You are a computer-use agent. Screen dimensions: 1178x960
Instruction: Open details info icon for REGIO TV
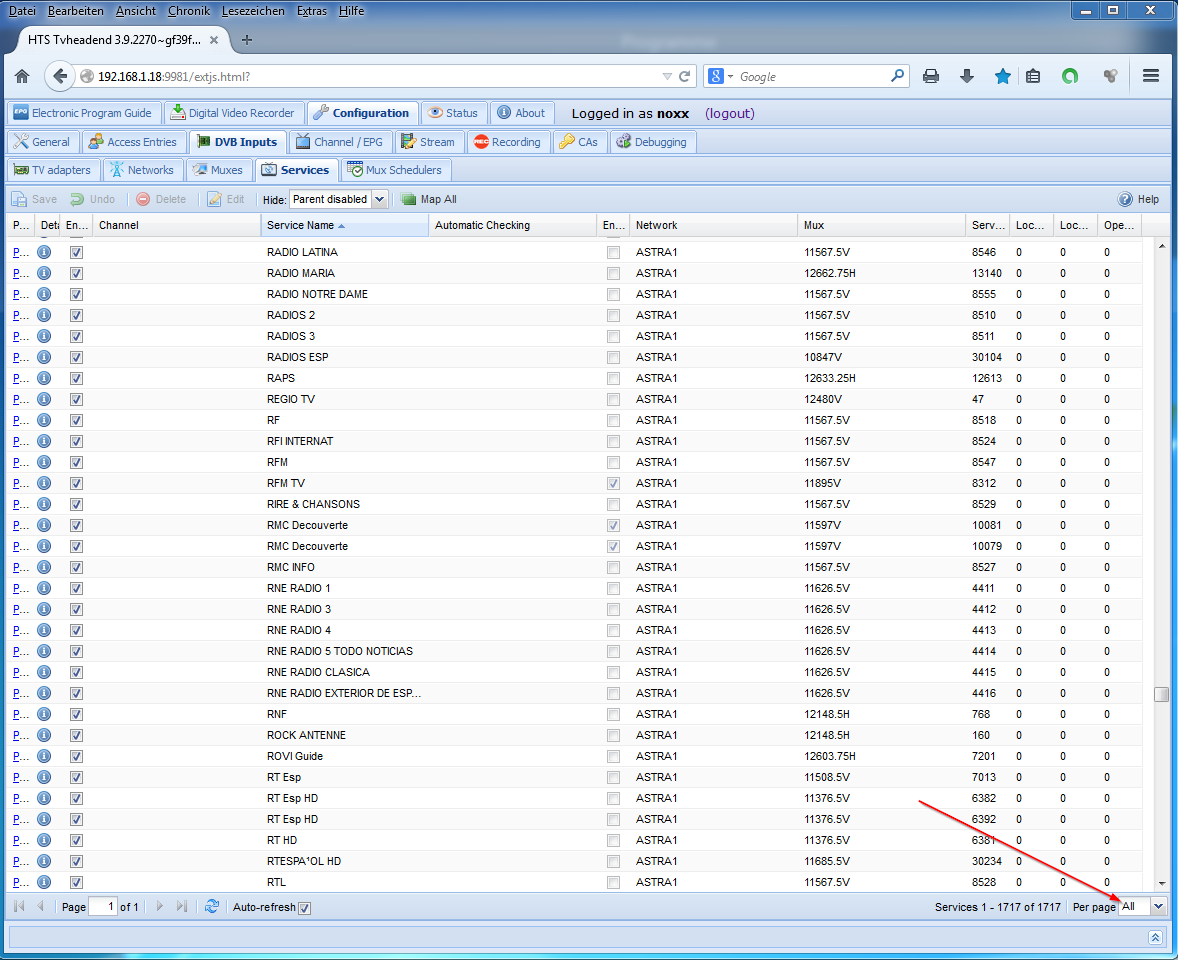tap(44, 400)
